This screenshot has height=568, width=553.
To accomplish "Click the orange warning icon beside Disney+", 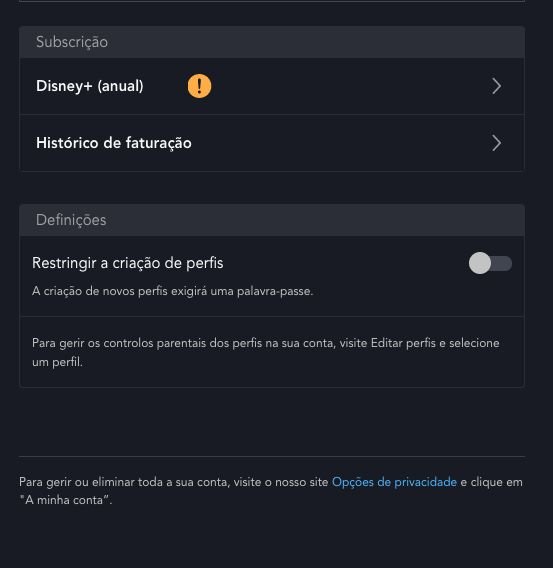I will pos(199,86).
